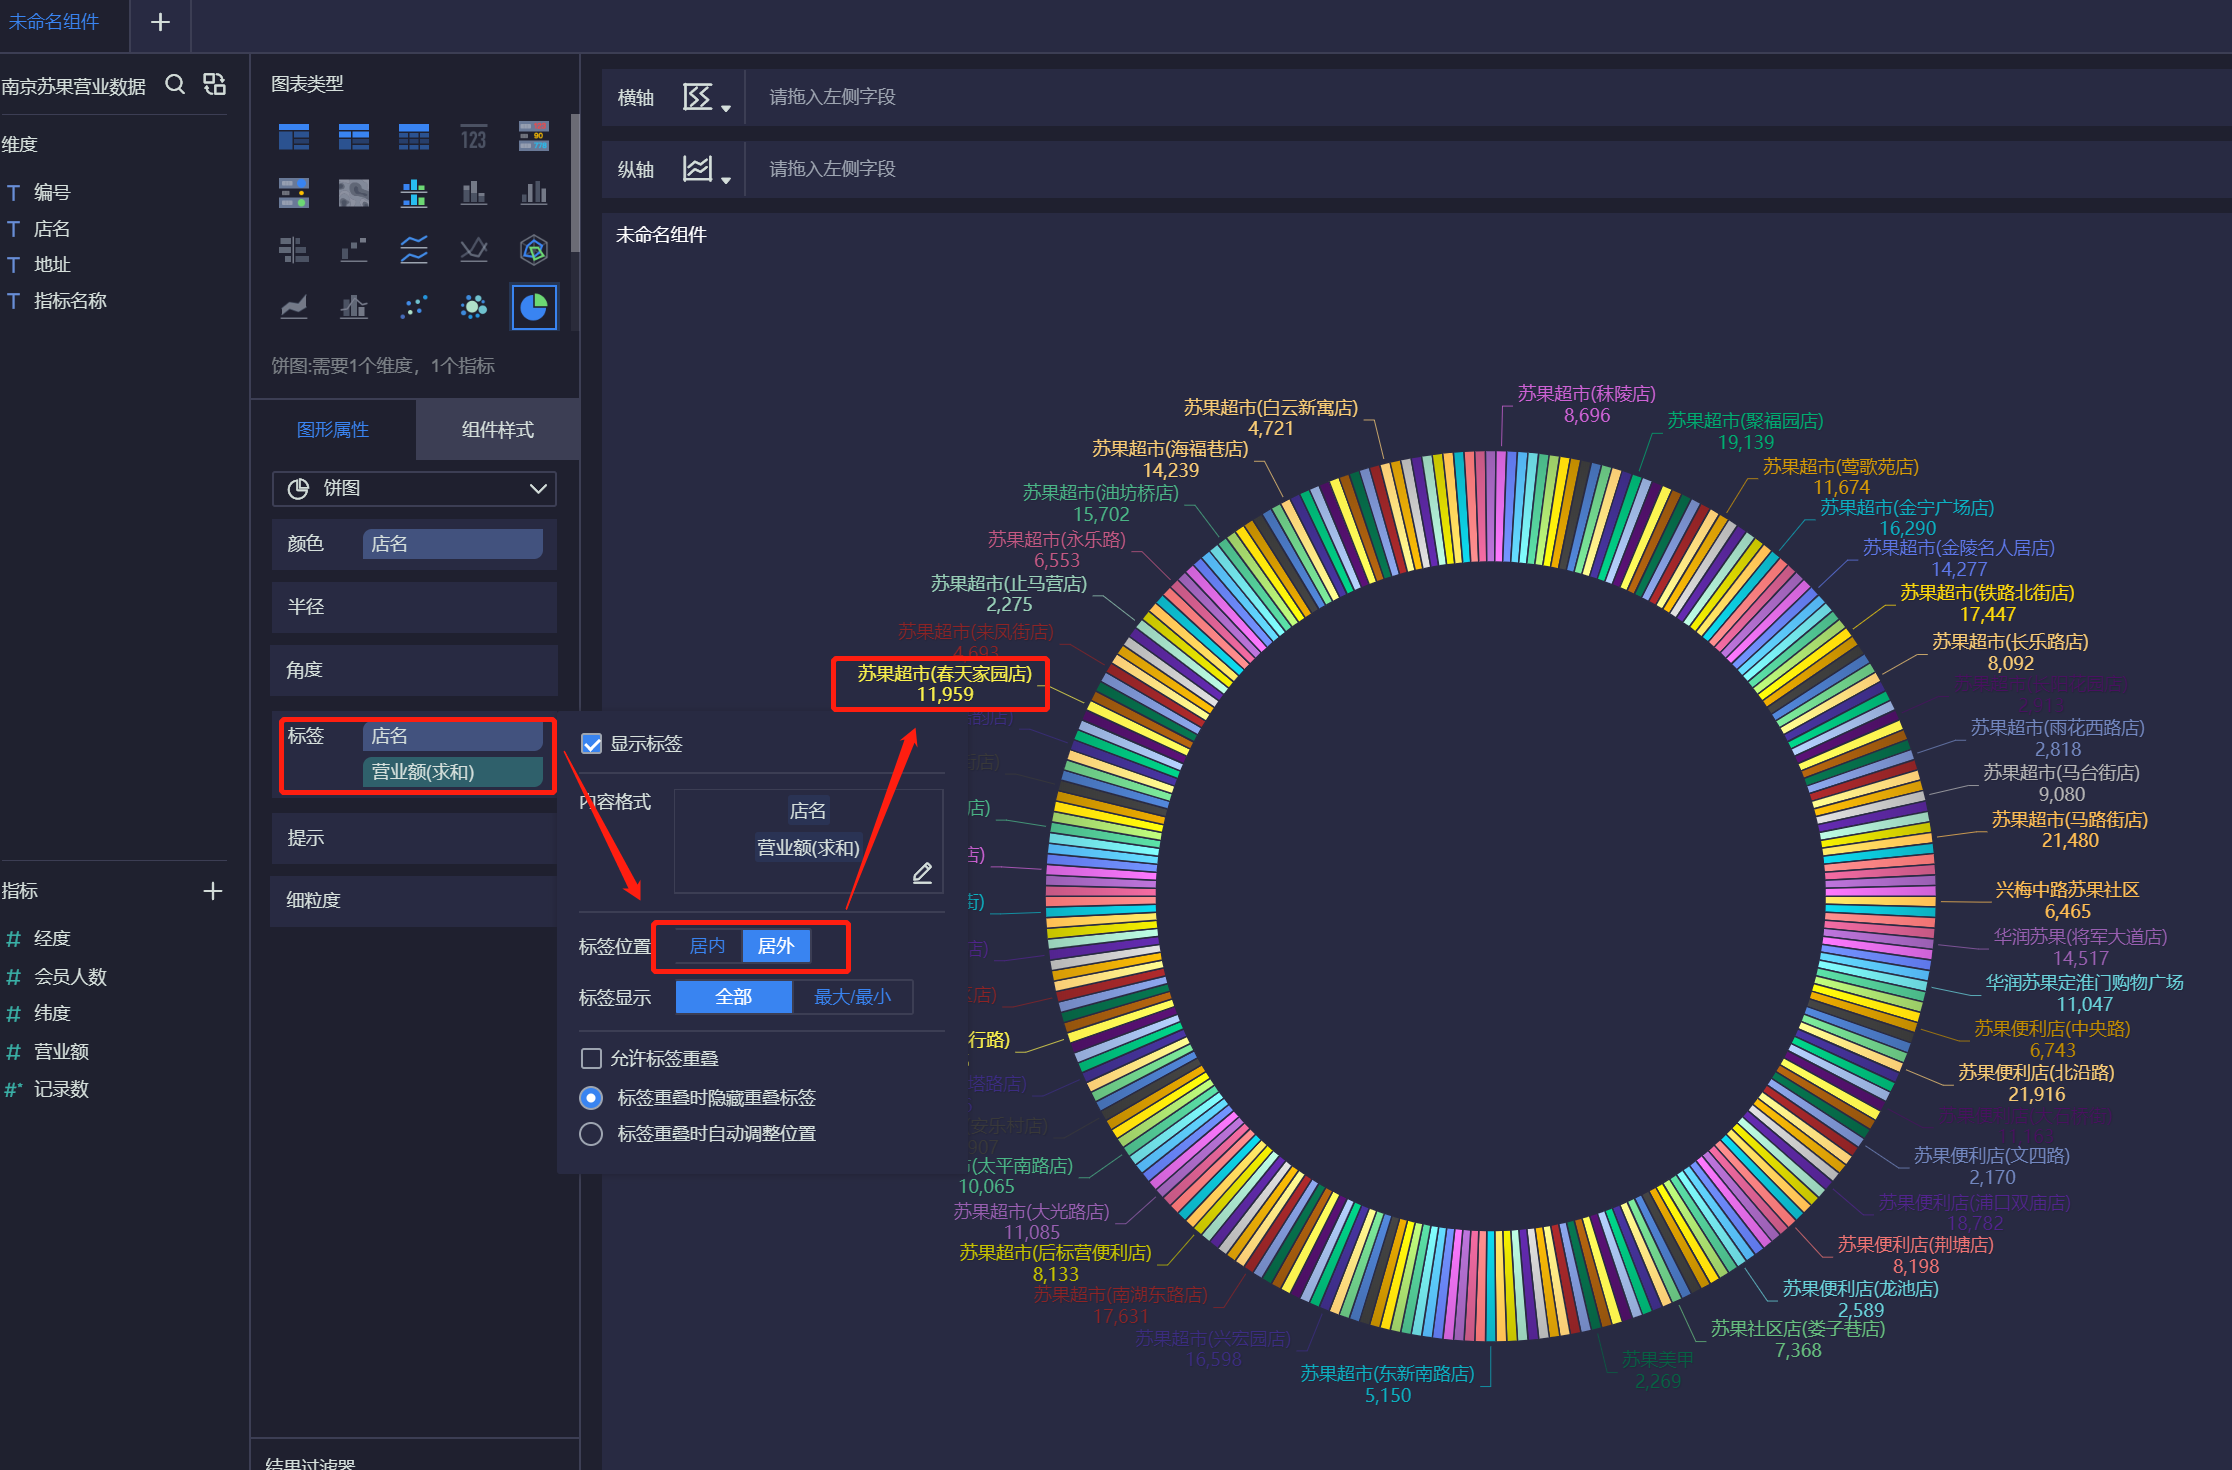2232x1470 pixels.
Task: Click the 提示 attribute row
Action: pos(414,838)
